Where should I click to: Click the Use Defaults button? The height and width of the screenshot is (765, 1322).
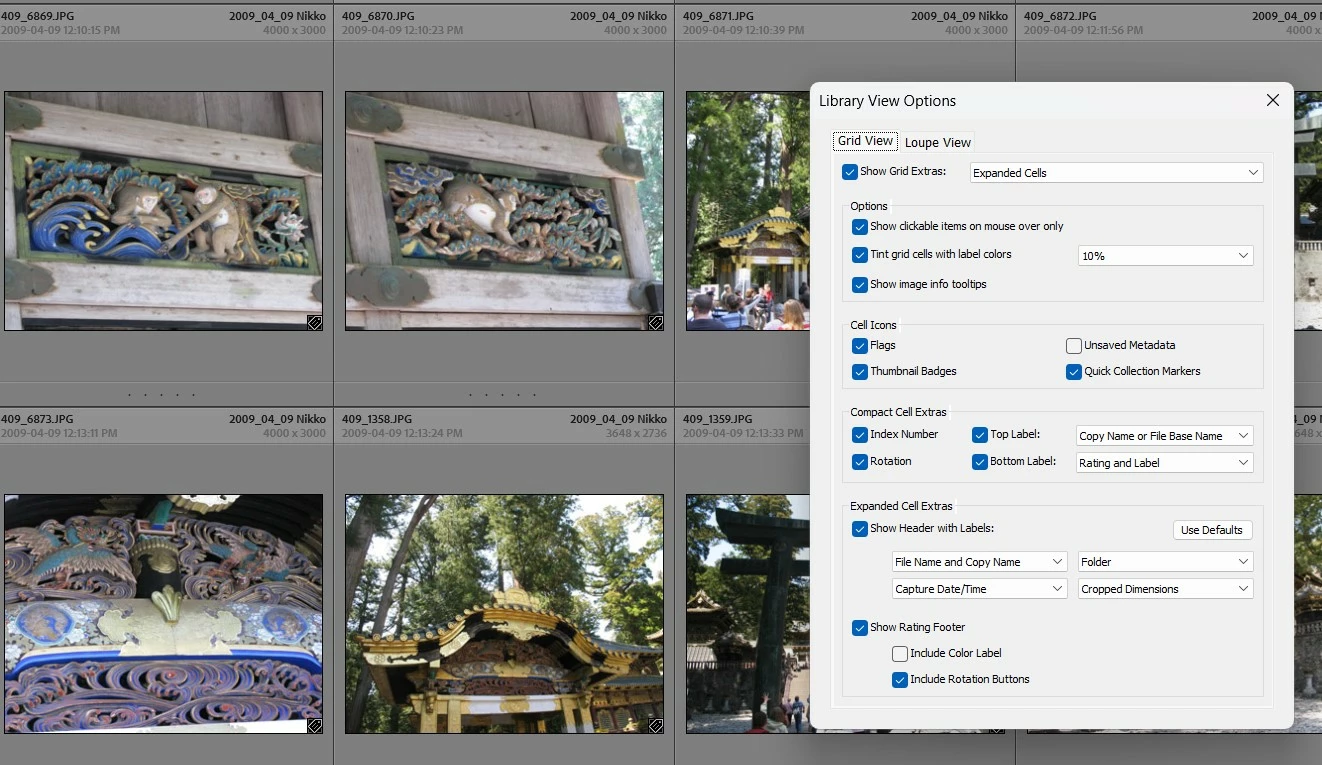click(1212, 530)
